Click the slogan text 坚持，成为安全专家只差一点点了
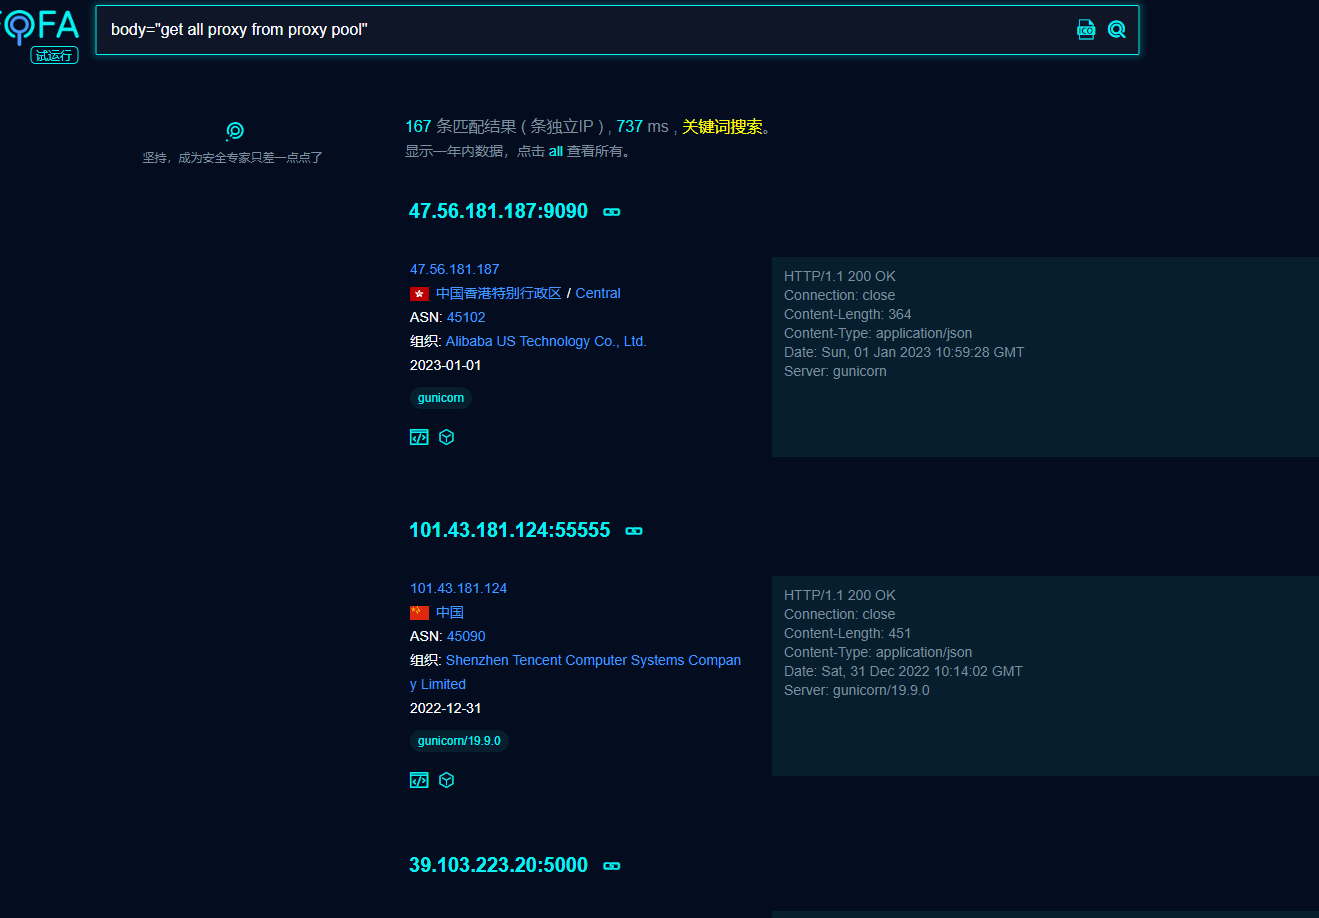 click(232, 158)
